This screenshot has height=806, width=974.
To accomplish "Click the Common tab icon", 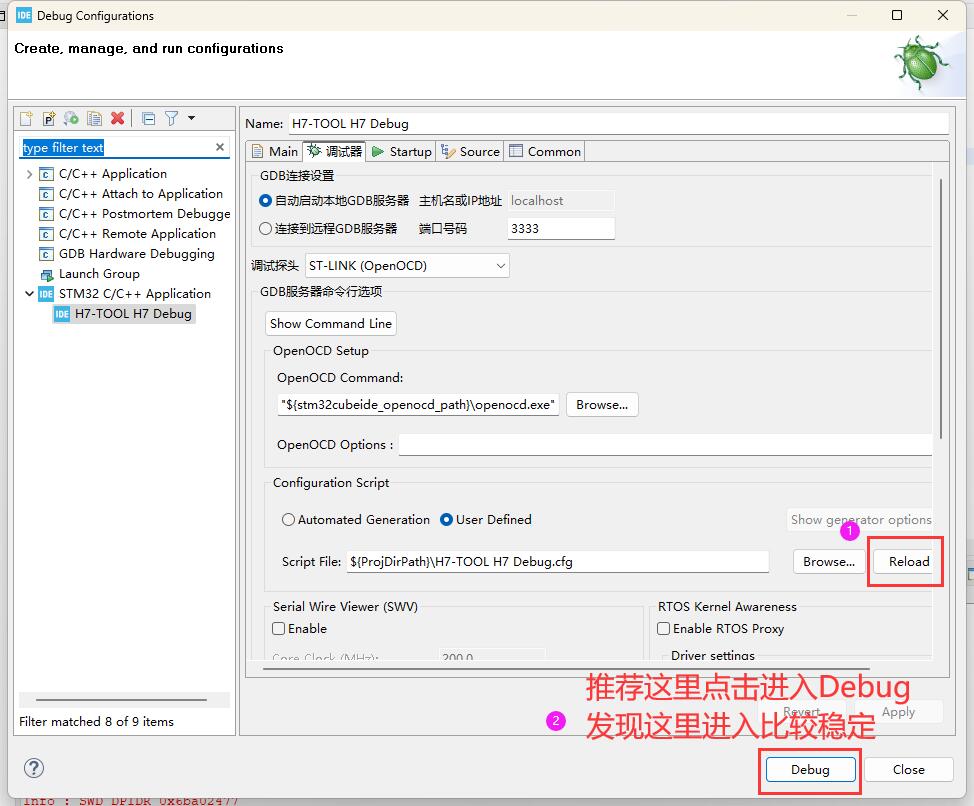I will (x=516, y=151).
